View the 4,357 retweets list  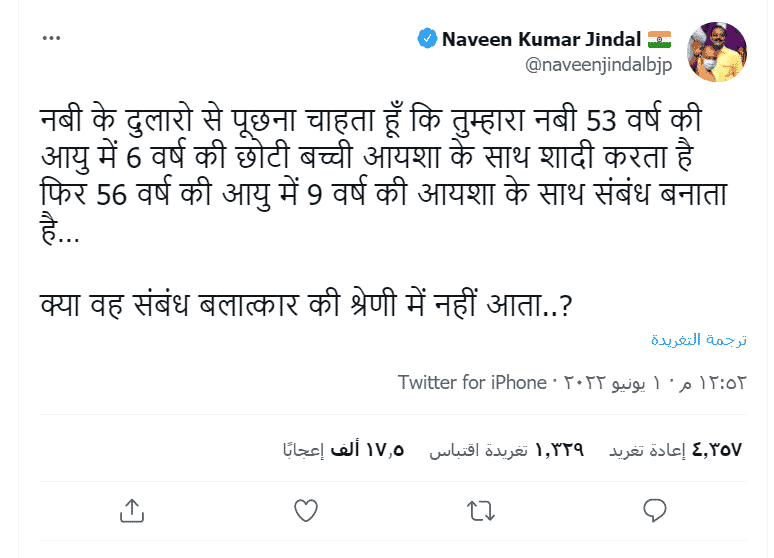[x=676, y=450]
